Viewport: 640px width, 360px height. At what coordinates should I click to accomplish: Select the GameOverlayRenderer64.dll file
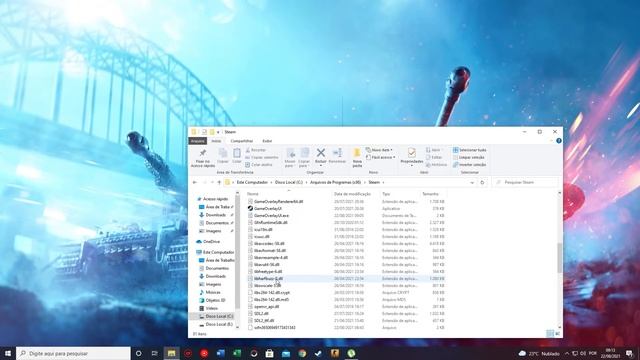pyautogui.click(x=276, y=202)
